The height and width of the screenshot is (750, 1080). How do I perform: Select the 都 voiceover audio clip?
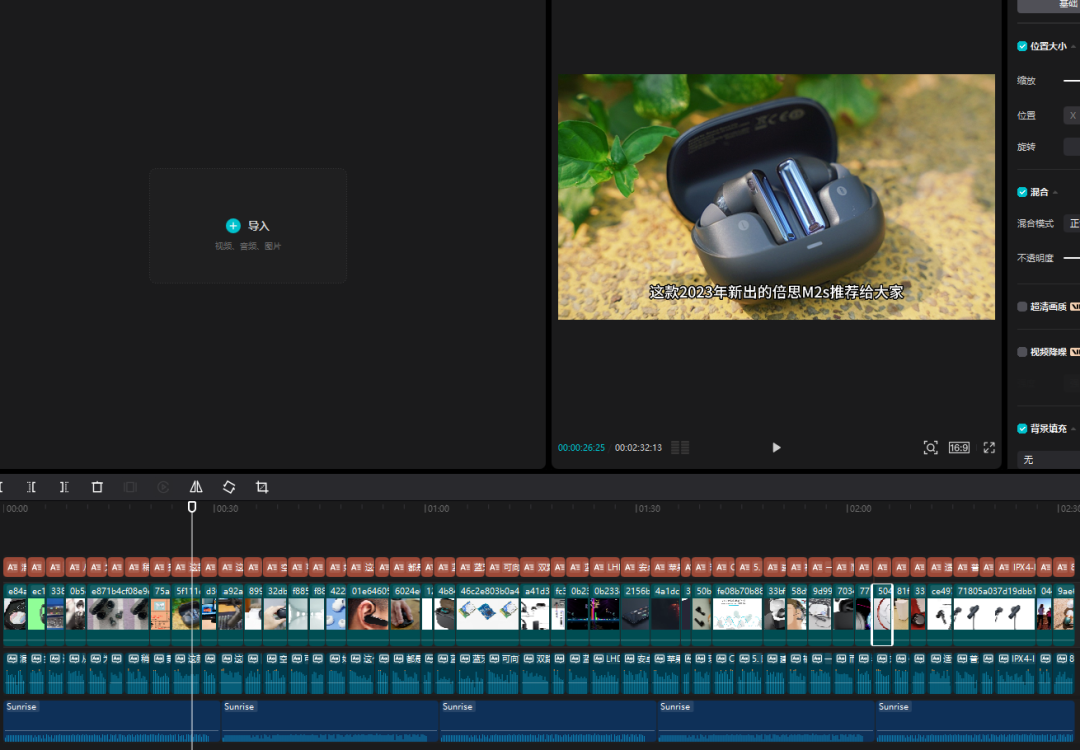click(x=406, y=672)
